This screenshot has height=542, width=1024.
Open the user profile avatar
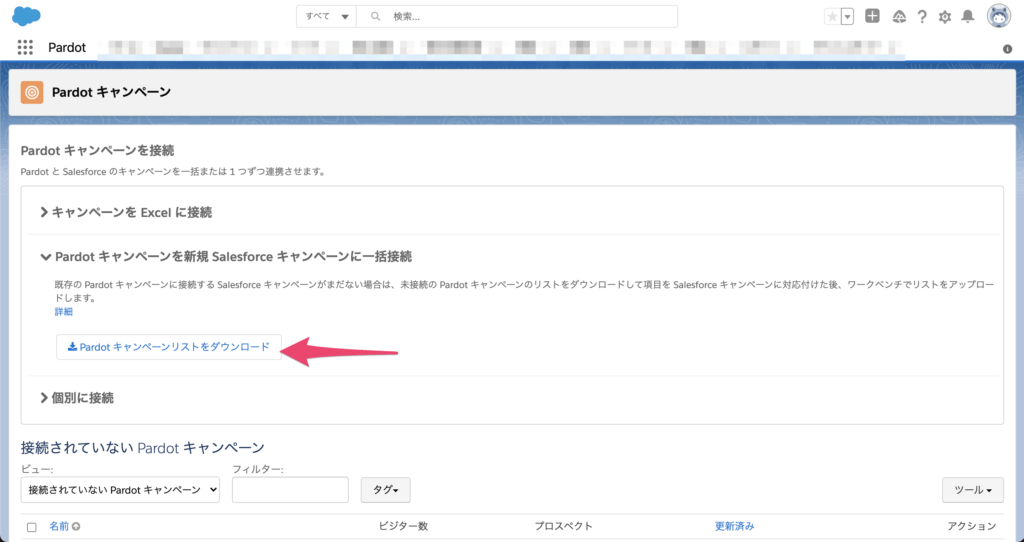pyautogui.click(x=999, y=16)
